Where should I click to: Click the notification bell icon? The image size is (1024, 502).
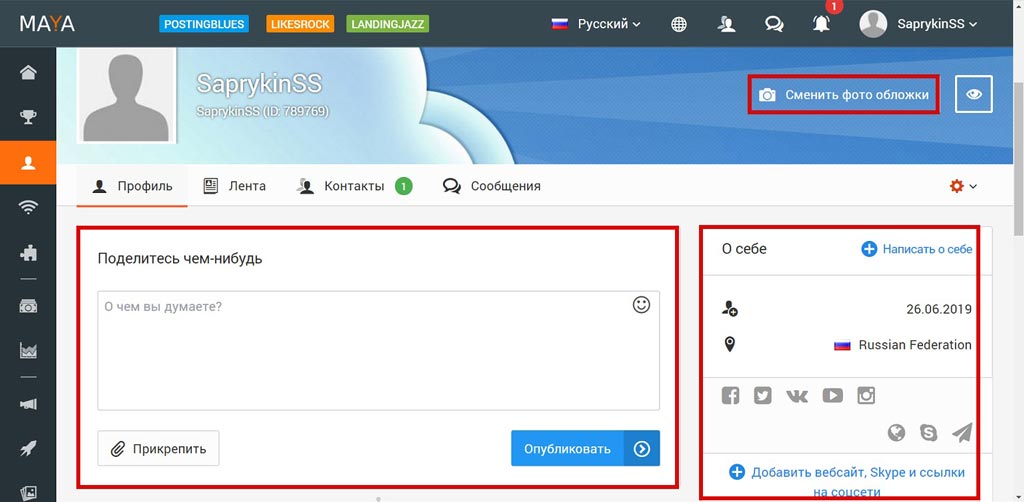pos(821,23)
